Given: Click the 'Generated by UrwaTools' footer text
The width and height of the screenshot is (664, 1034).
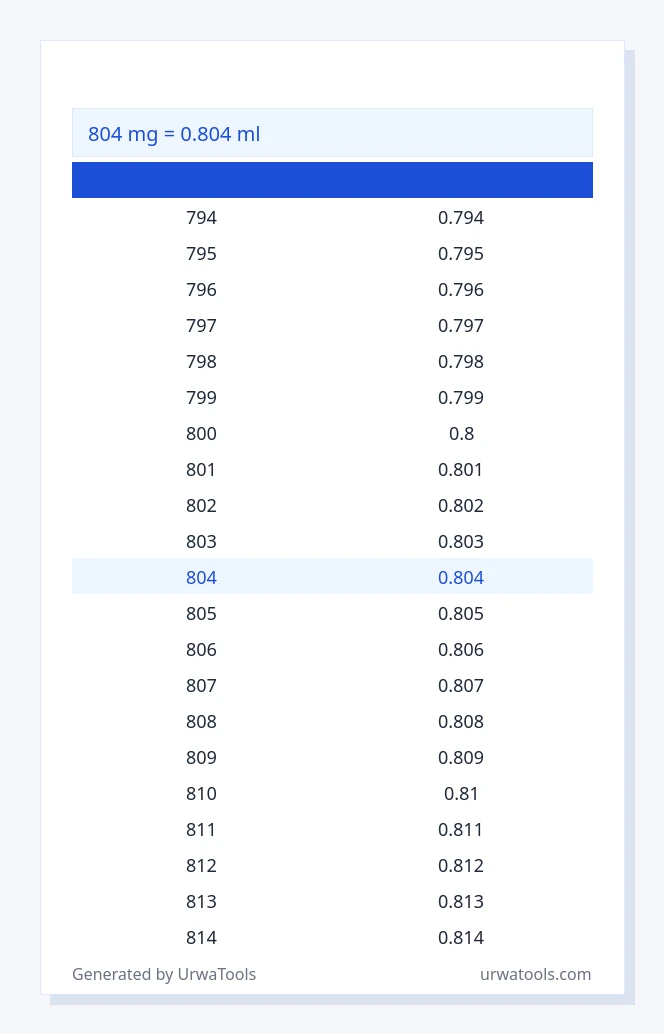Looking at the screenshot, I should [x=164, y=975].
